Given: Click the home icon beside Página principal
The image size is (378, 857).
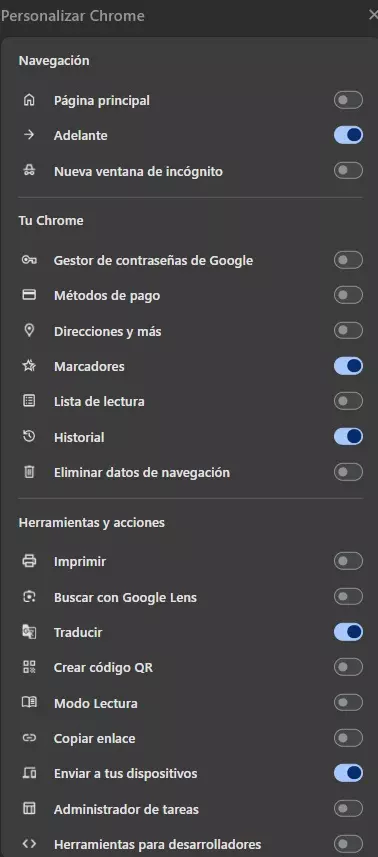Looking at the screenshot, I should pos(29,100).
